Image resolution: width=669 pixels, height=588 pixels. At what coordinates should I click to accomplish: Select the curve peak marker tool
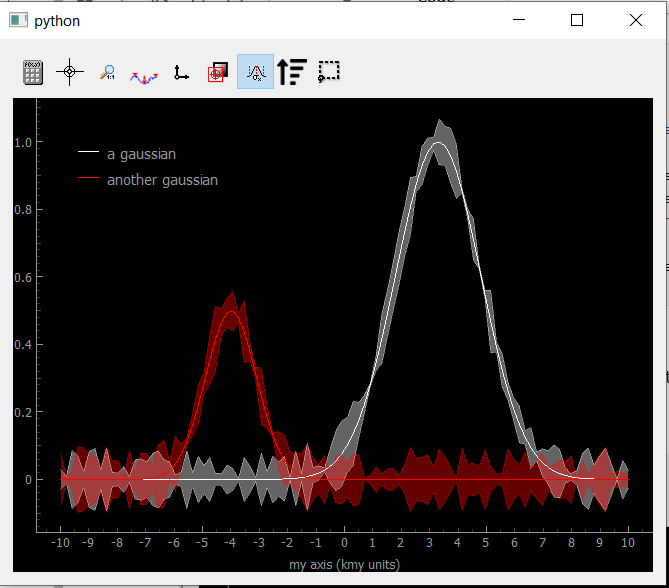(x=144, y=78)
